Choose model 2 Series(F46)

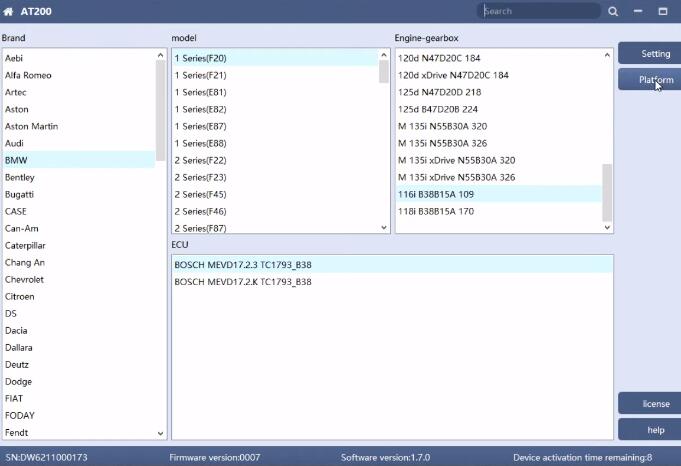pos(275,211)
